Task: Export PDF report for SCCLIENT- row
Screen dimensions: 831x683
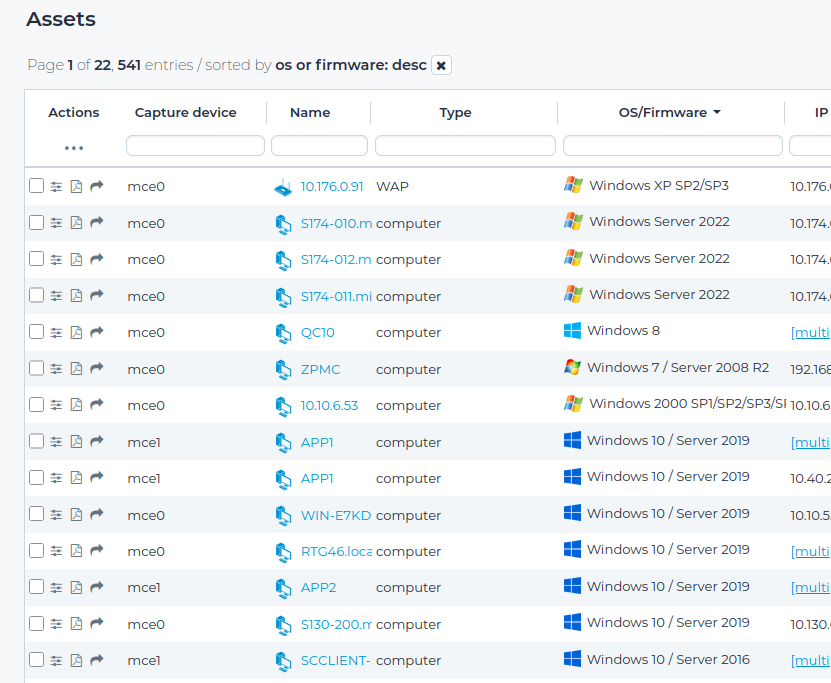Action: [x=76, y=660]
